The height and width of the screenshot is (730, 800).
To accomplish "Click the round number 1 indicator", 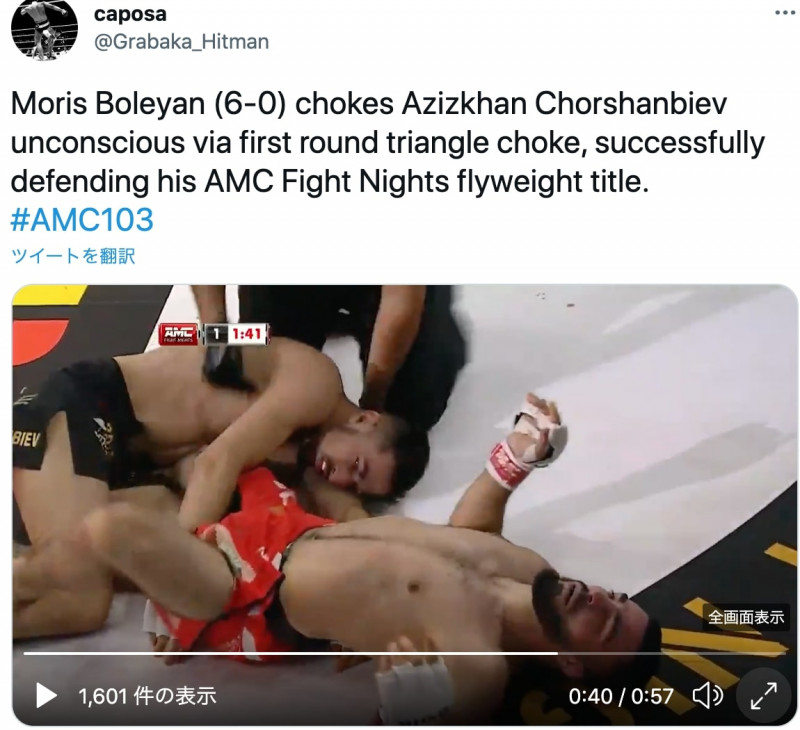I will click(x=216, y=334).
